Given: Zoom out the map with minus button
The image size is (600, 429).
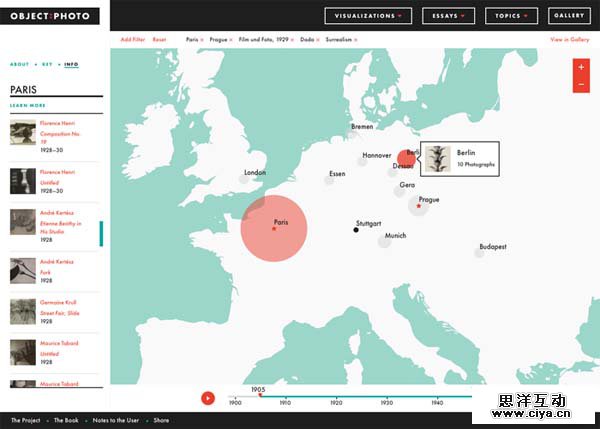Looking at the screenshot, I should (581, 85).
